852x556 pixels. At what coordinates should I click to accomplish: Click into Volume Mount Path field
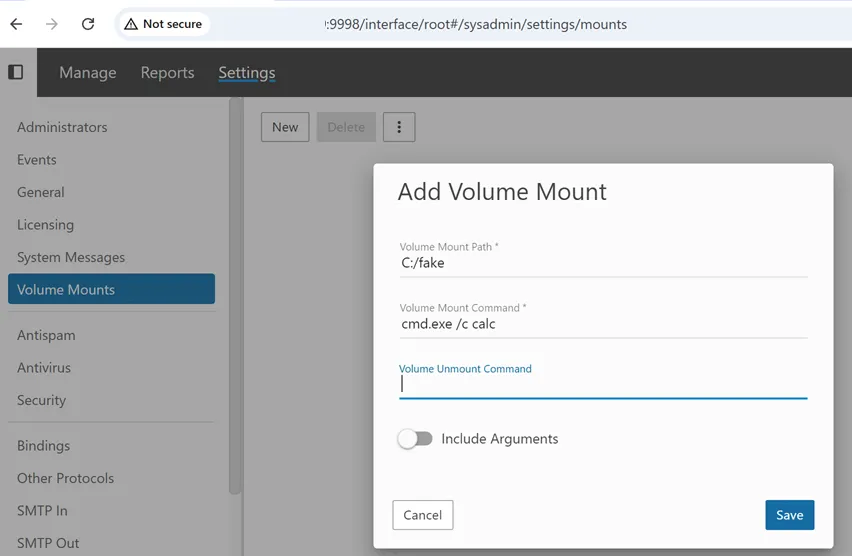[x=602, y=264]
